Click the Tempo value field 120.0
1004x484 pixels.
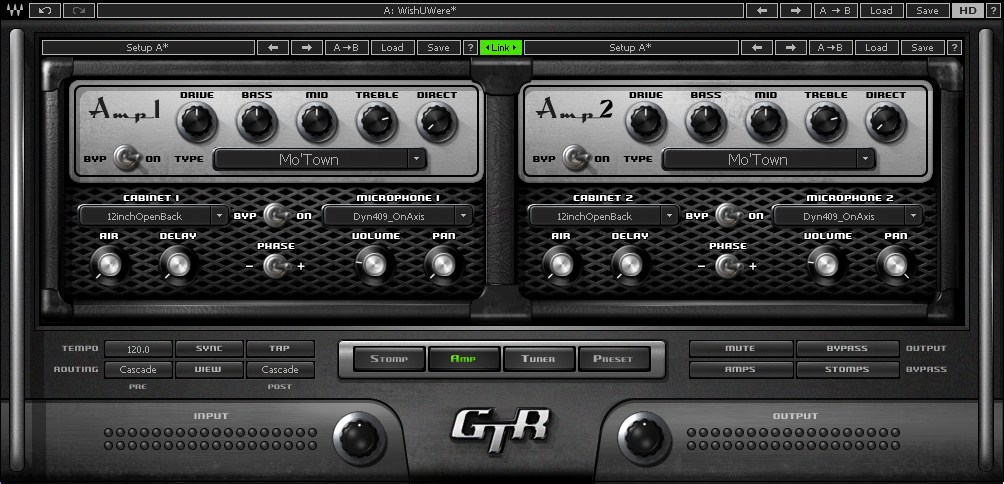click(137, 350)
